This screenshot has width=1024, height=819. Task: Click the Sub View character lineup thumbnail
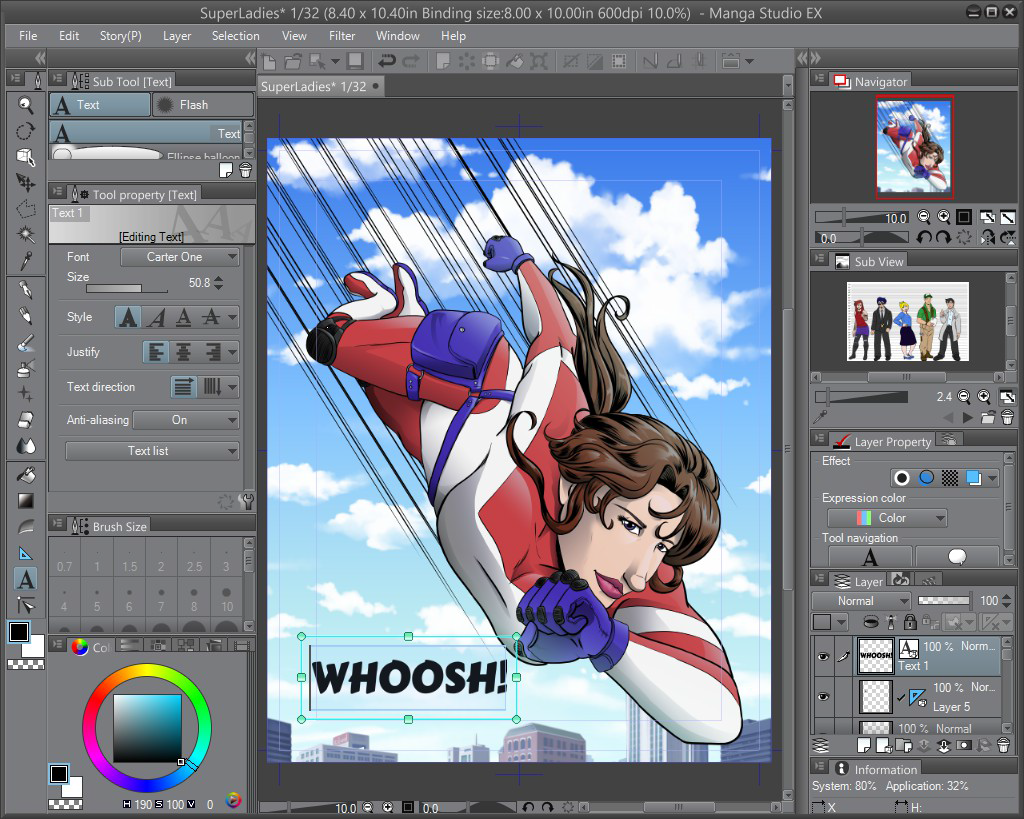[908, 320]
